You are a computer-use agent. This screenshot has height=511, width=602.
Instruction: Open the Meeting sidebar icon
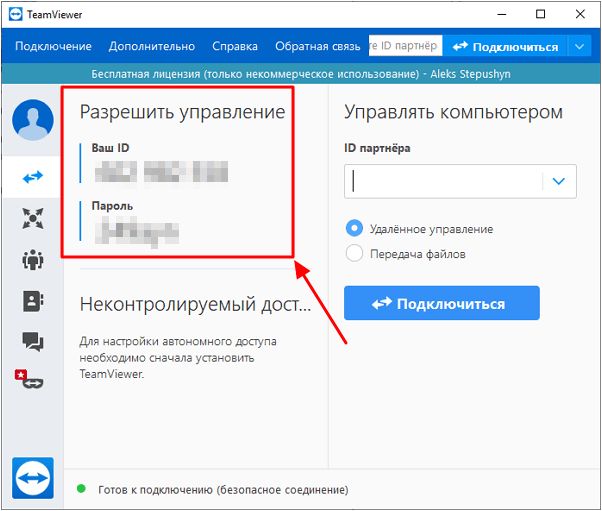[x=33, y=260]
